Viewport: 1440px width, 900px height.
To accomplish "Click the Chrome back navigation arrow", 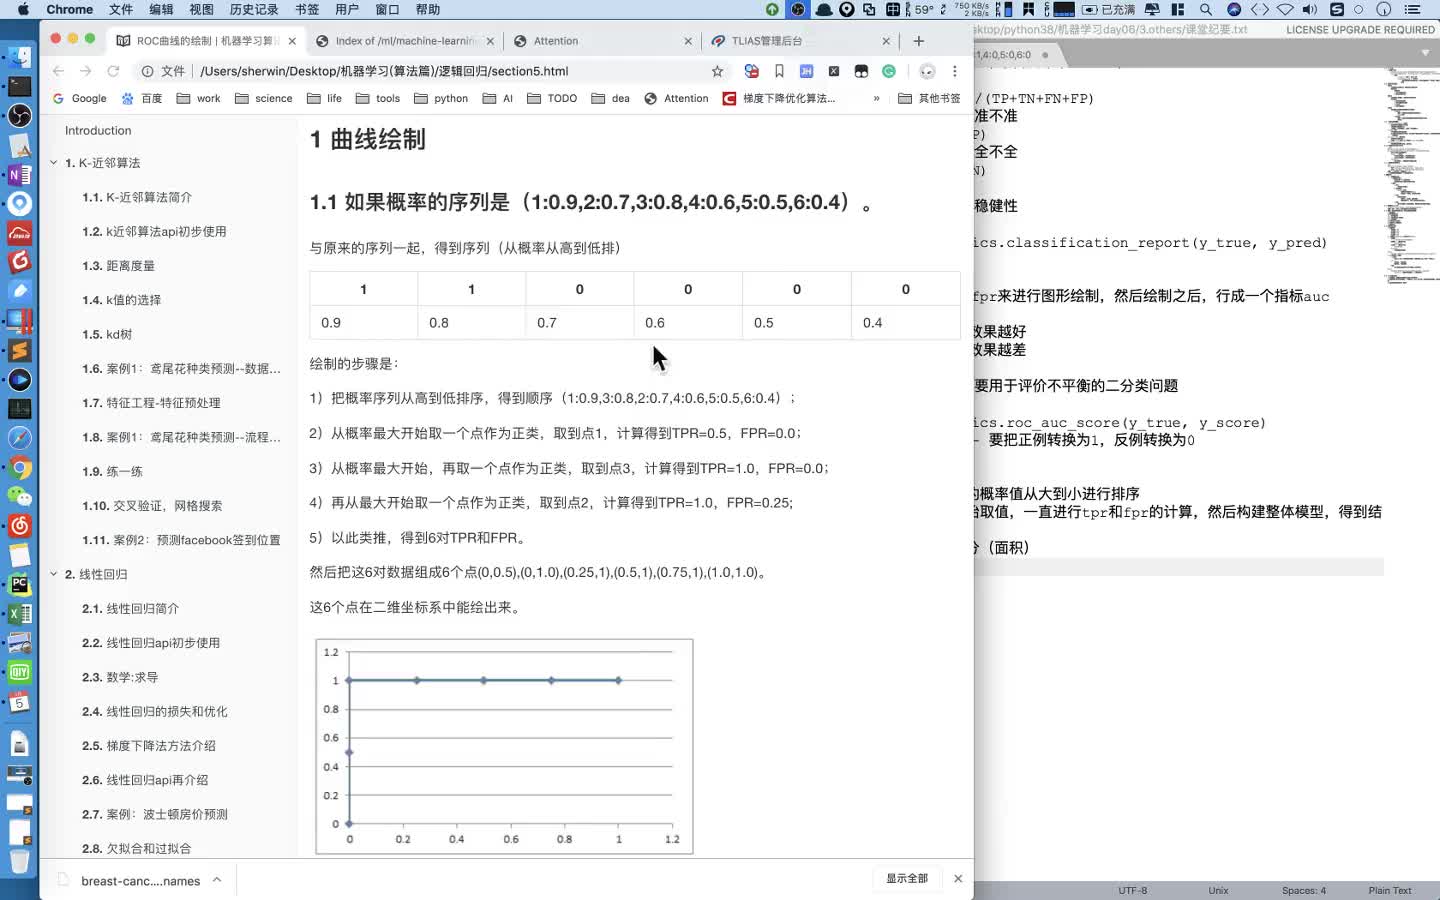I will click(x=58, y=71).
